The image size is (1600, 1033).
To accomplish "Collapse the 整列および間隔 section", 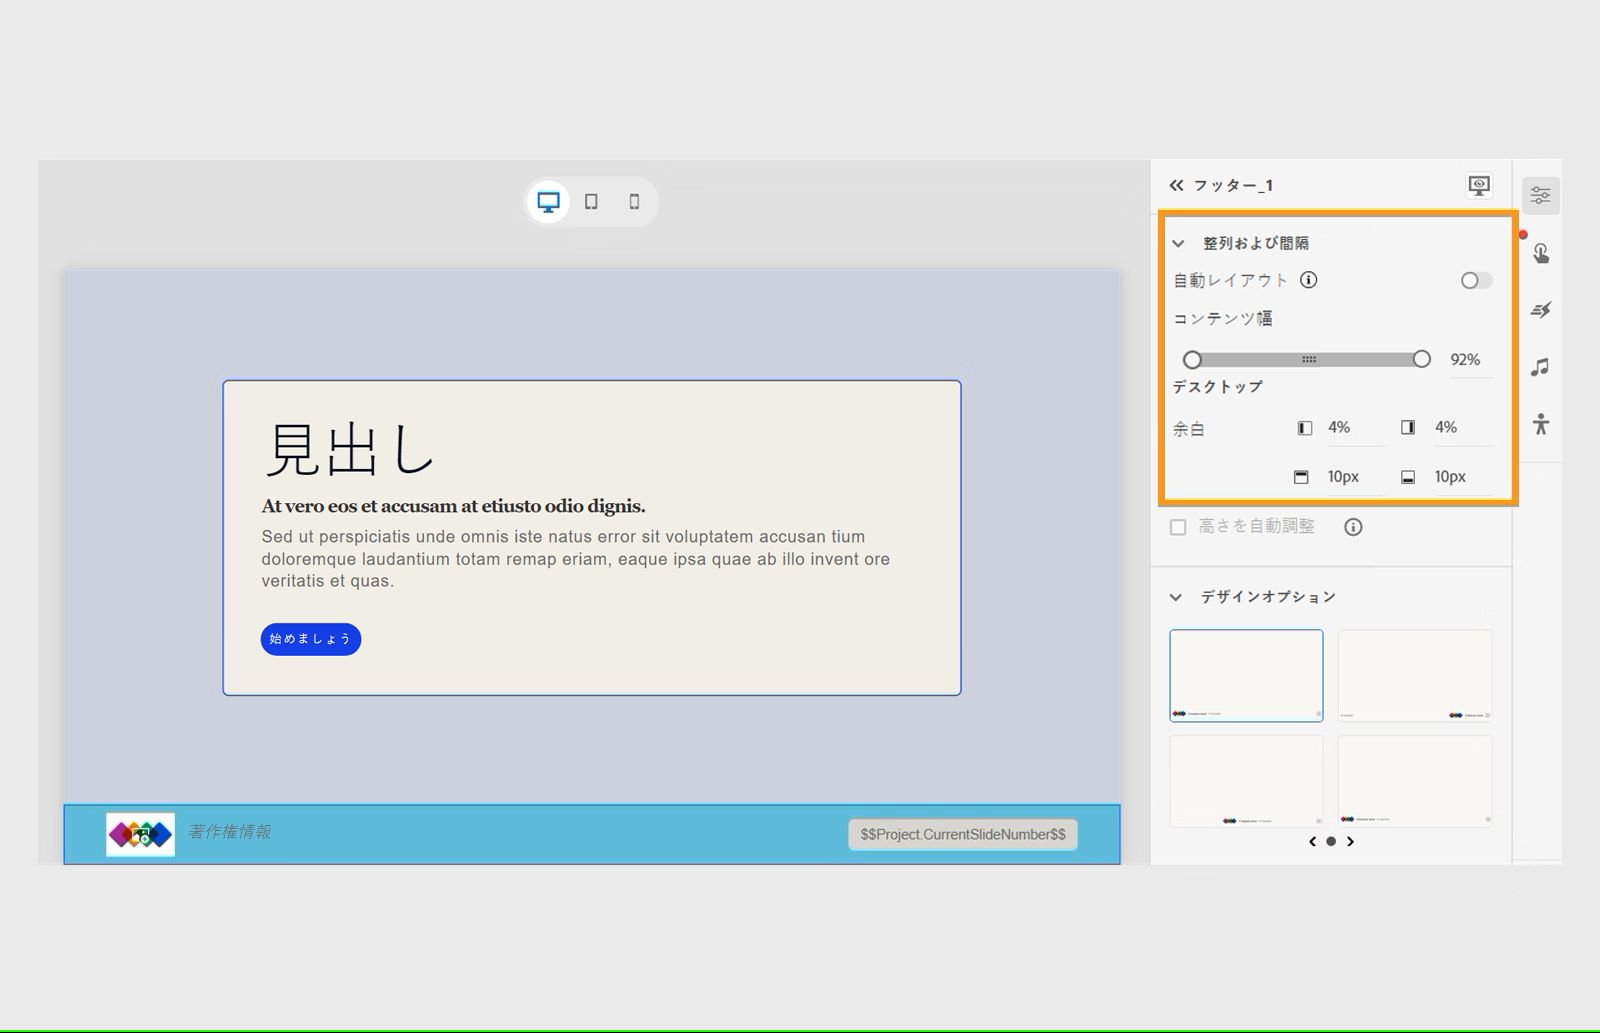I will [1178, 243].
